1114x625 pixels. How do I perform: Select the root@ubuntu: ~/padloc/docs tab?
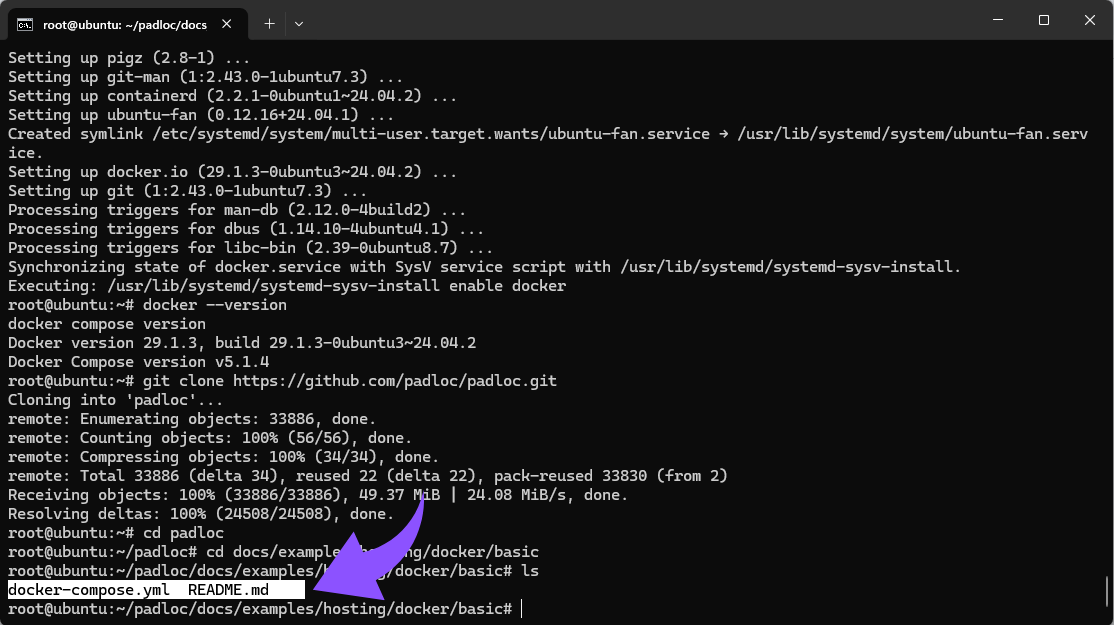(126, 24)
